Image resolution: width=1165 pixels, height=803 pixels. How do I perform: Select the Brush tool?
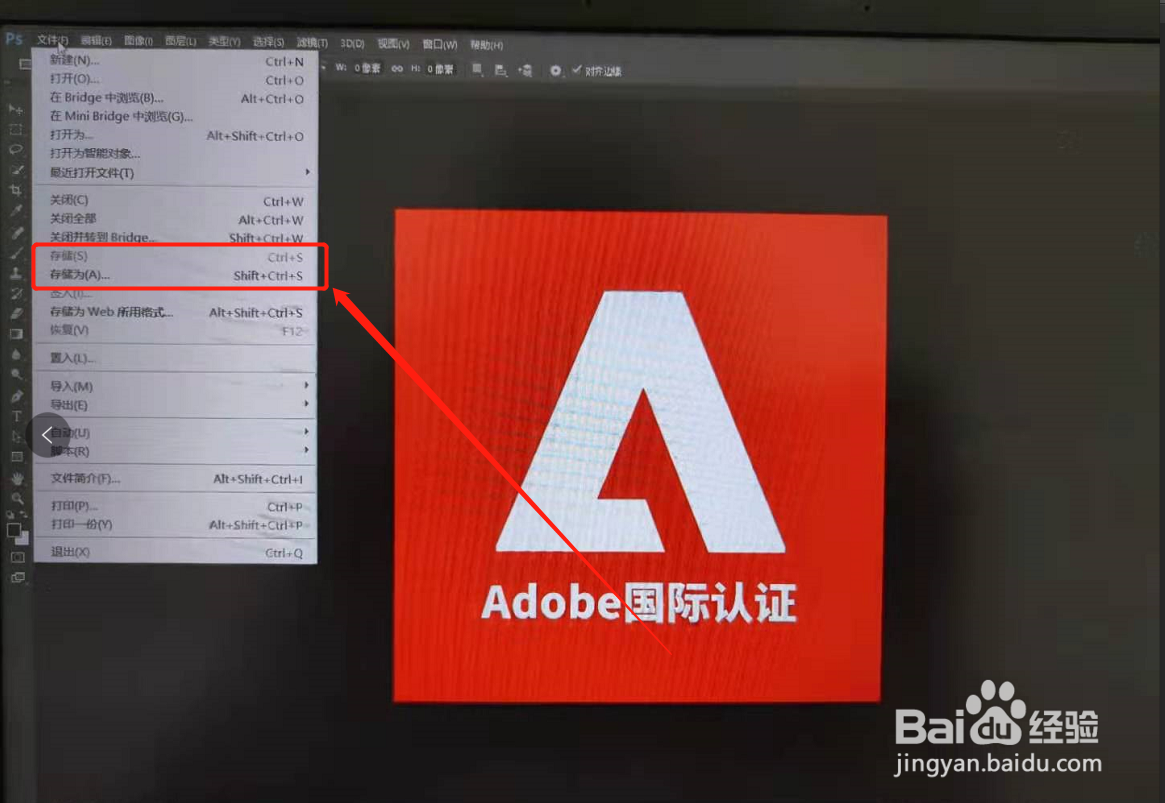point(16,253)
